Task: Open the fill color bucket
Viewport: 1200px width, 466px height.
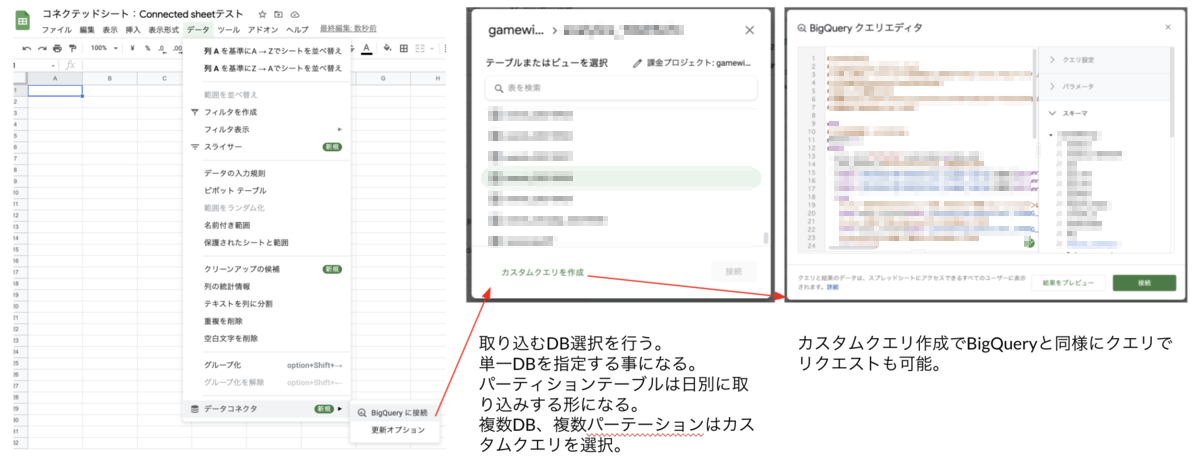Action: tap(387, 48)
